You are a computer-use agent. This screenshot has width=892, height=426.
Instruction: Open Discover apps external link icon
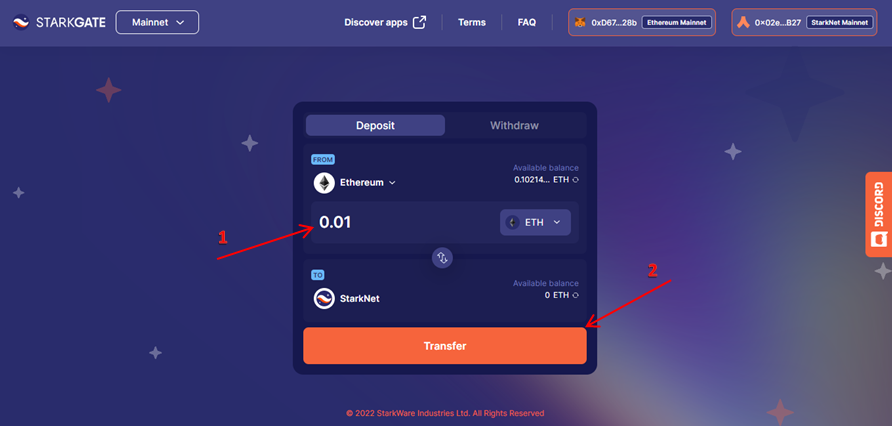[419, 22]
